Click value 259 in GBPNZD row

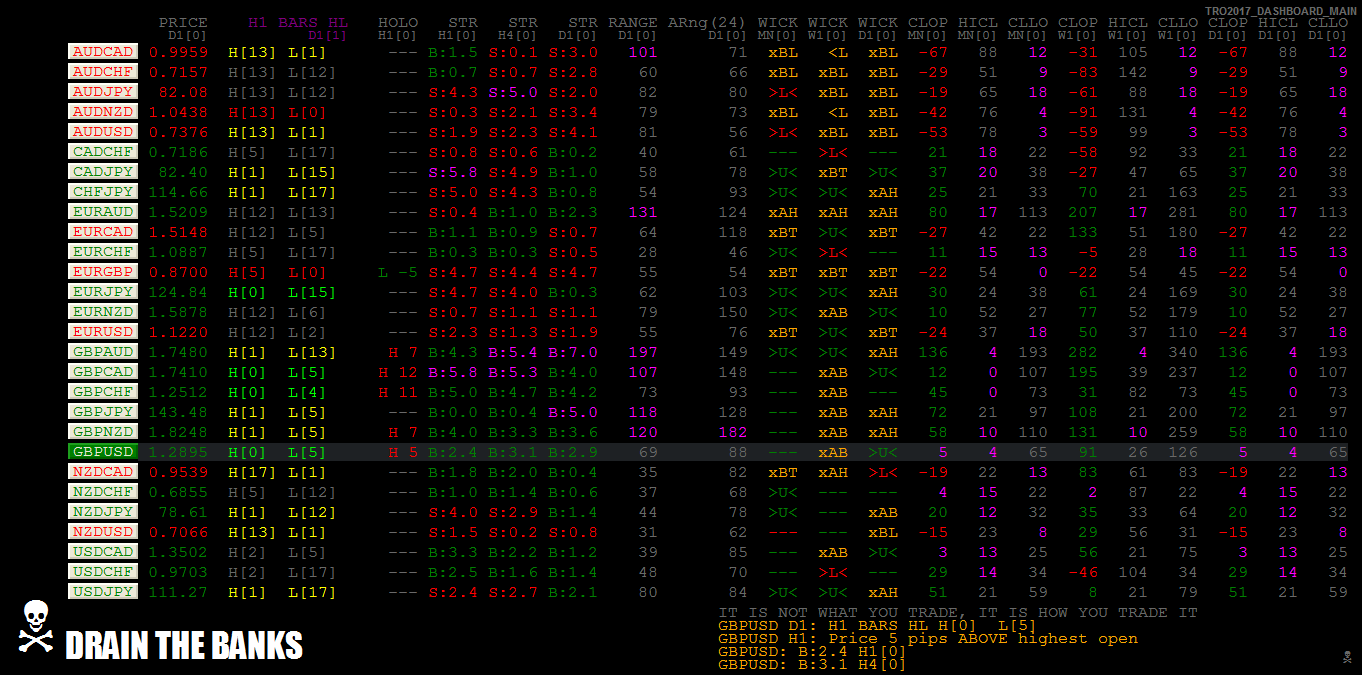(1183, 432)
